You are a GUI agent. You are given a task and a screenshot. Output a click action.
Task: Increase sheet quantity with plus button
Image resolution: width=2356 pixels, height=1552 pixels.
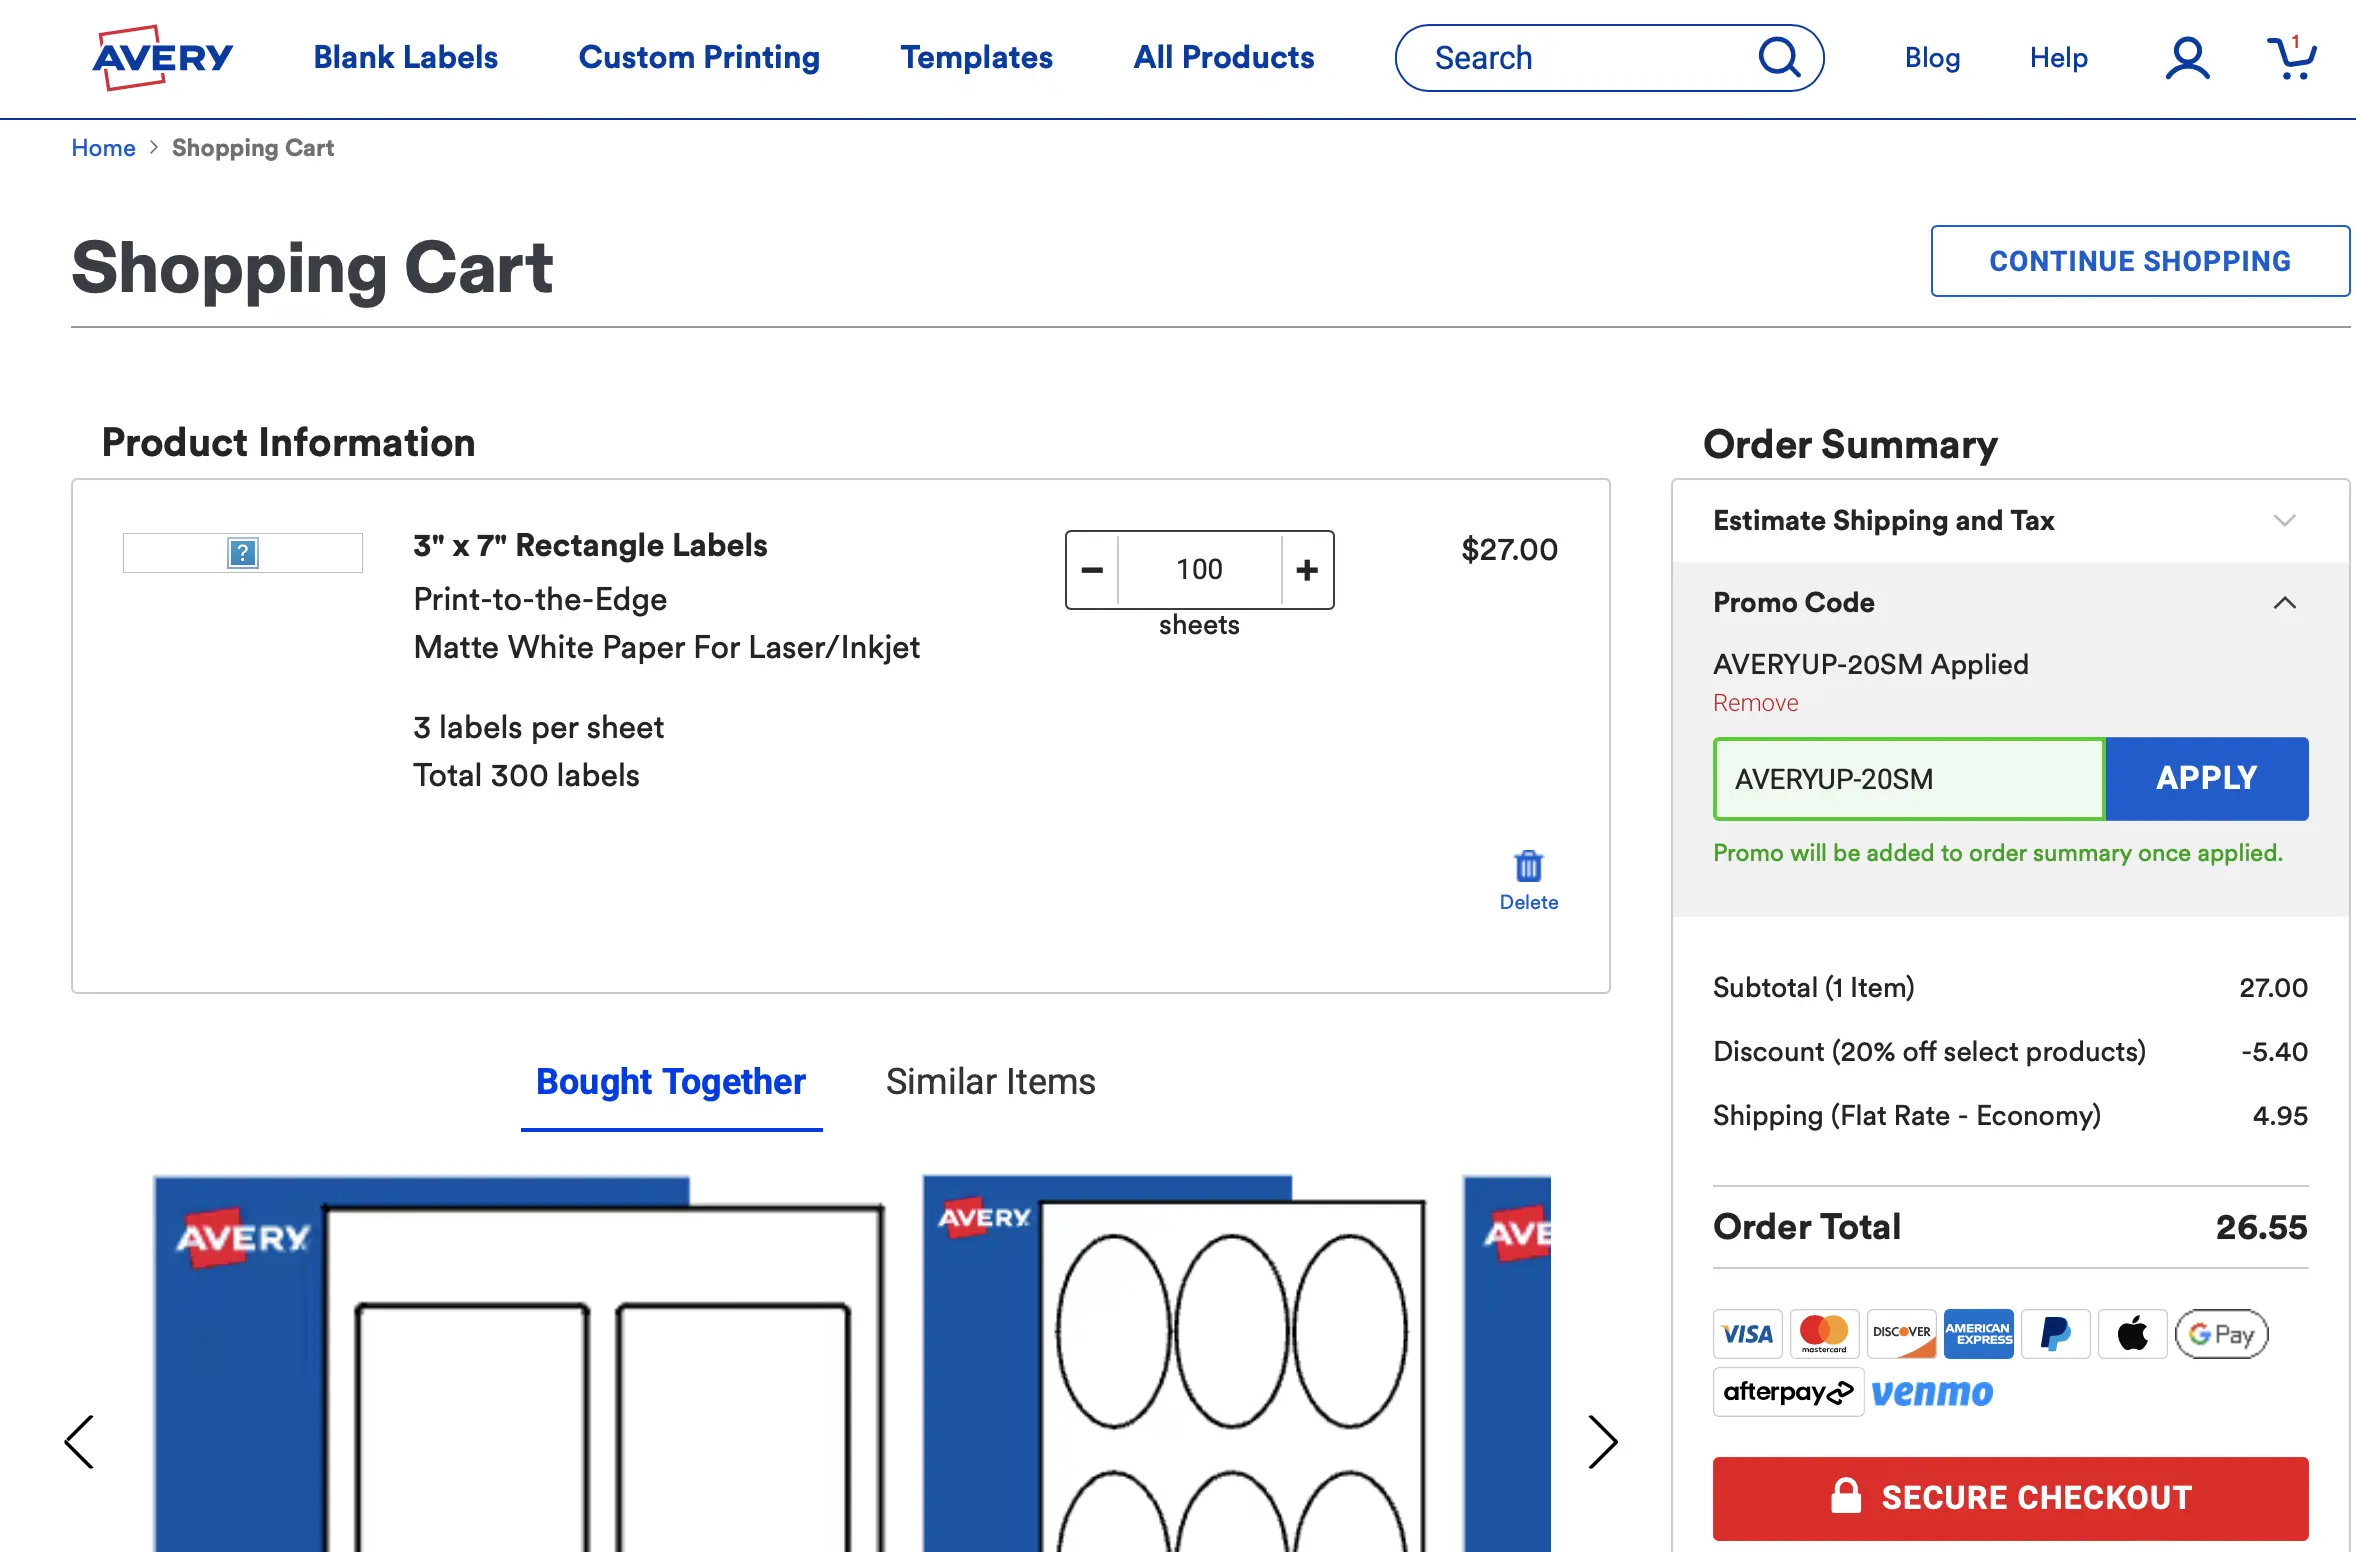[1307, 570]
